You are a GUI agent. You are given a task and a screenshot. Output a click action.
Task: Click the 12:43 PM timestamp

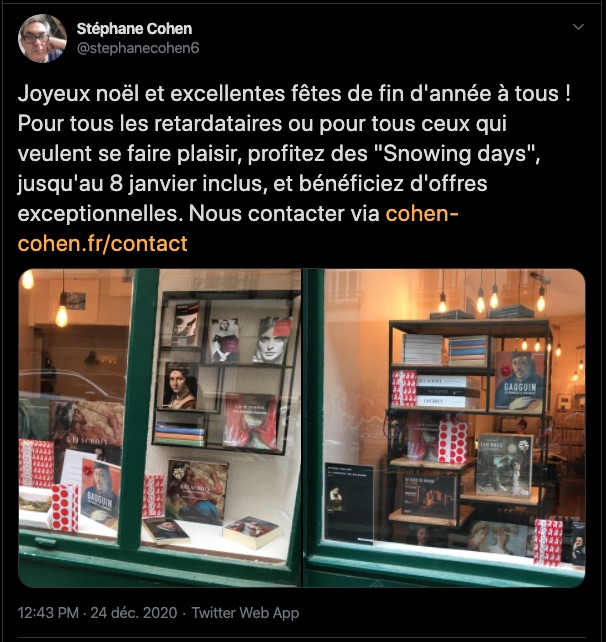pyautogui.click(x=48, y=613)
